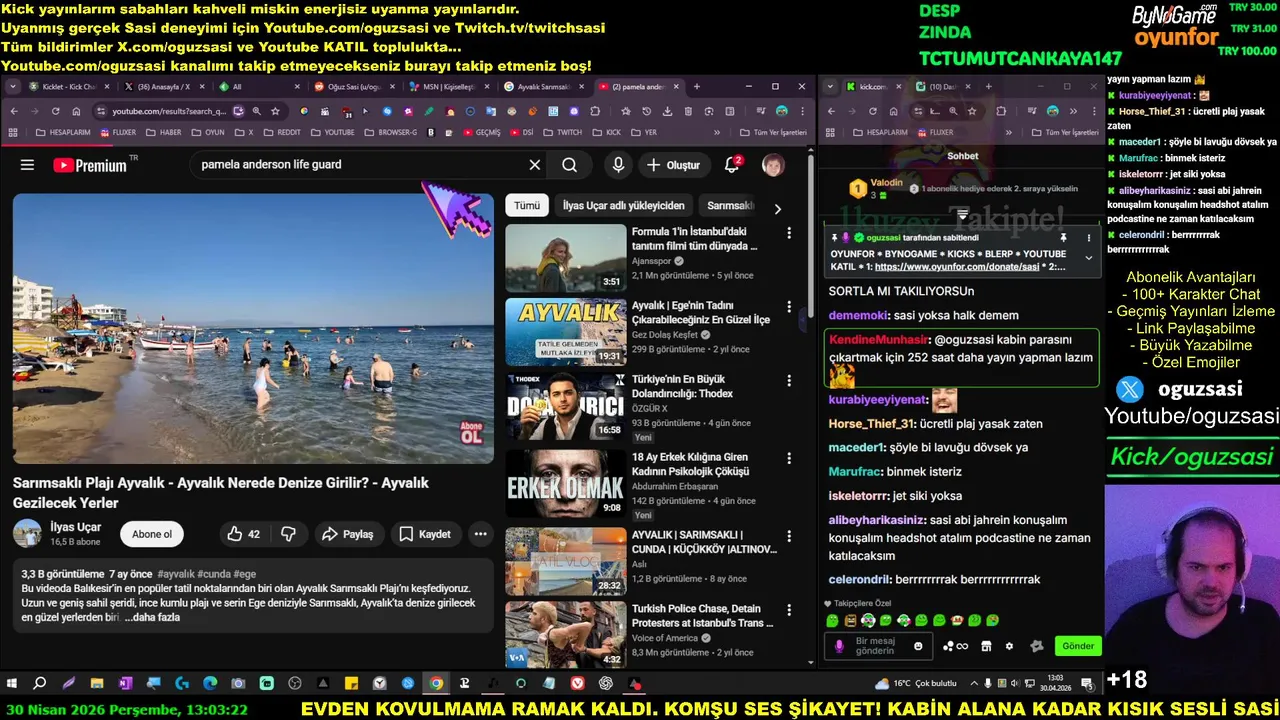
Task: Play the Sarımsaklı Plajı beach video
Action: point(253,329)
